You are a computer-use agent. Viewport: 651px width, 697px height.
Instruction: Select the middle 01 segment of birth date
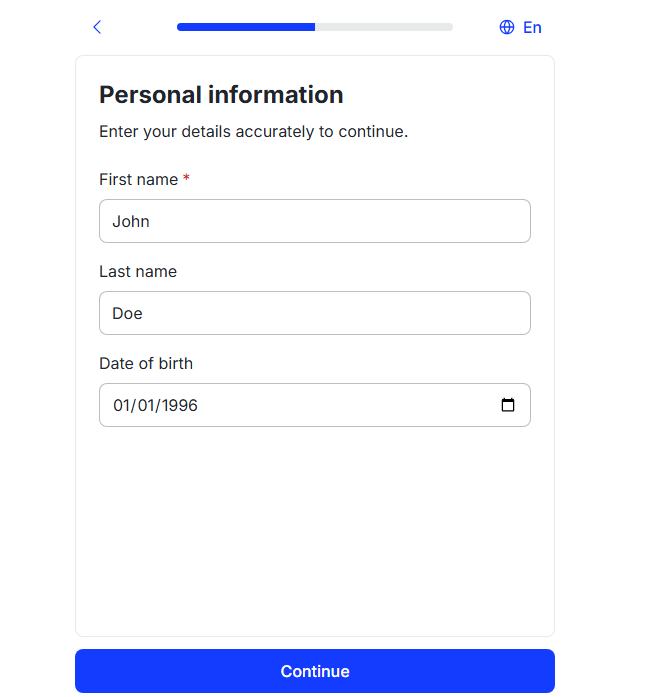click(147, 406)
